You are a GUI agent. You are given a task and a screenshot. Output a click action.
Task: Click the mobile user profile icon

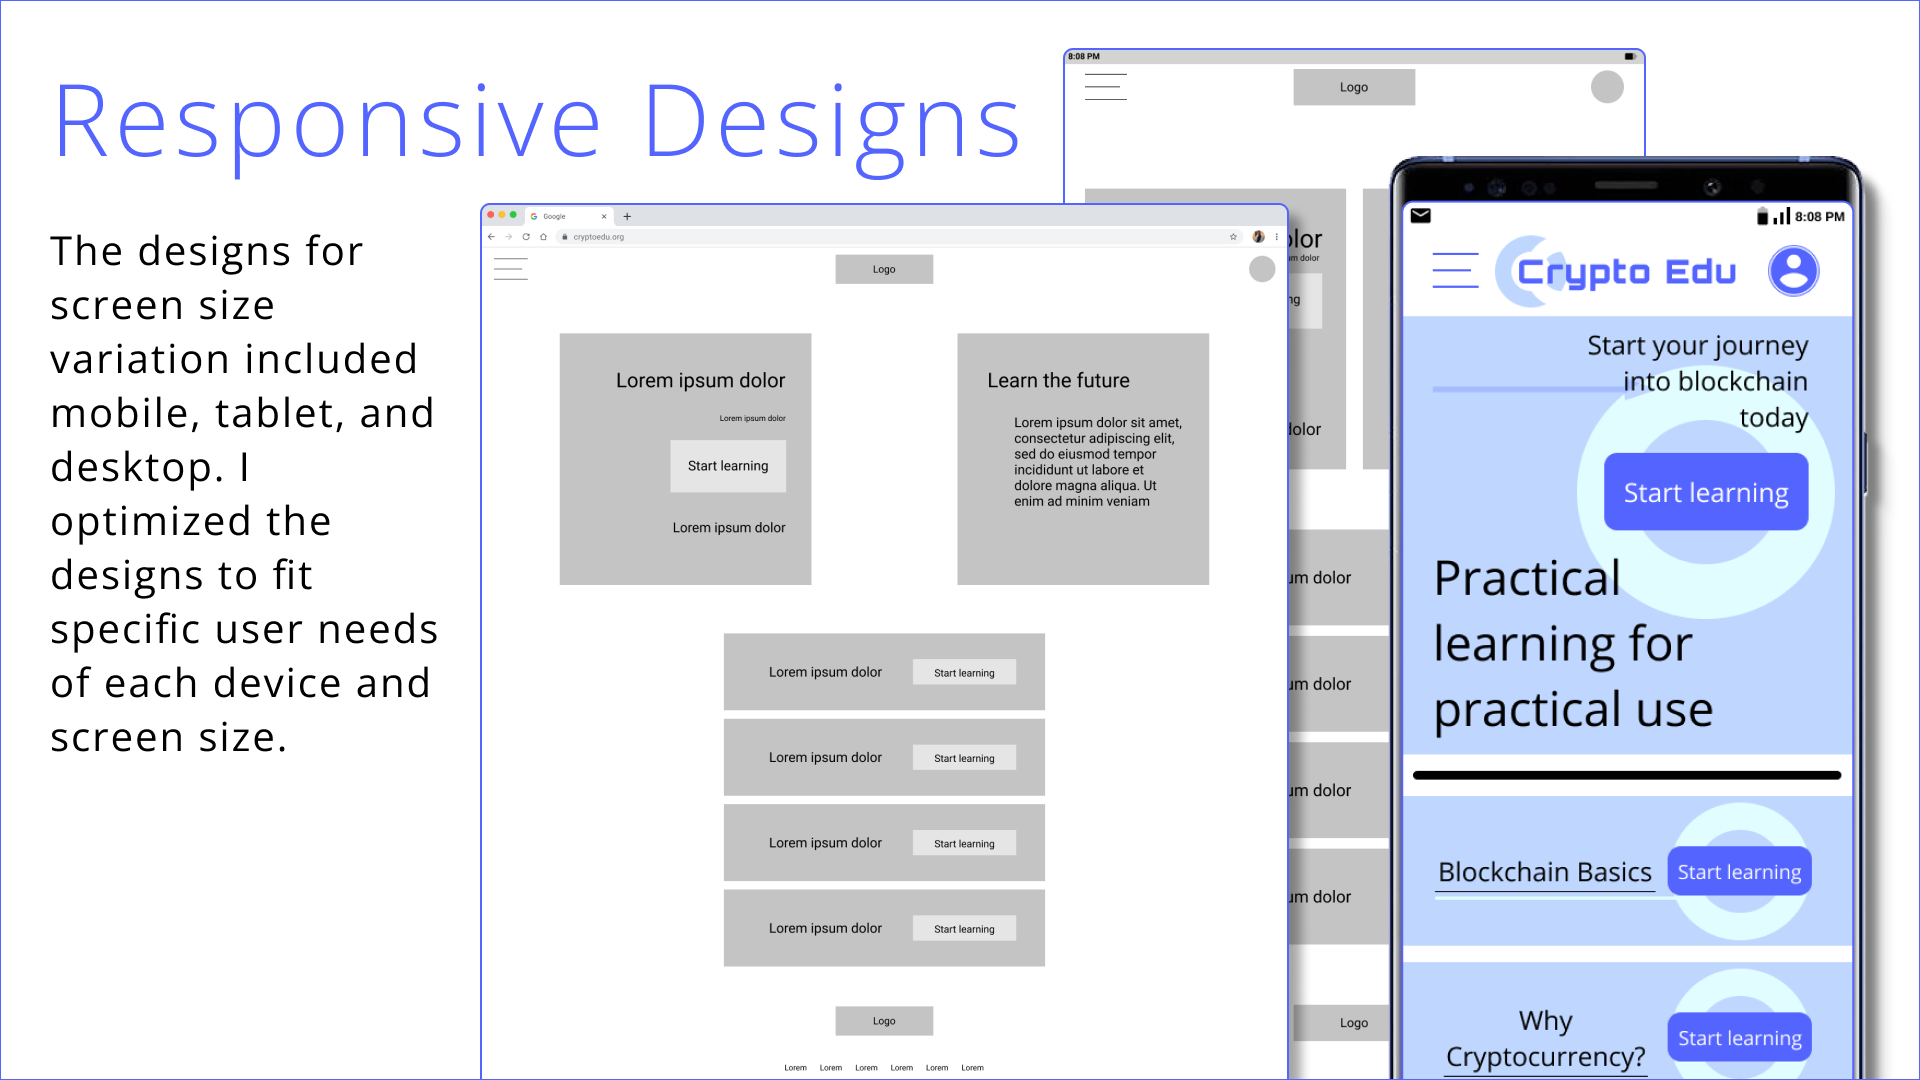click(x=1793, y=271)
